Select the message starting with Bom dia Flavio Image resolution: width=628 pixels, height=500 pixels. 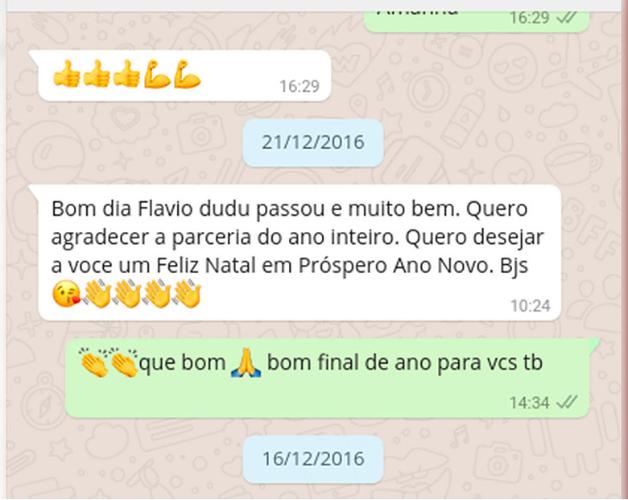[300, 253]
